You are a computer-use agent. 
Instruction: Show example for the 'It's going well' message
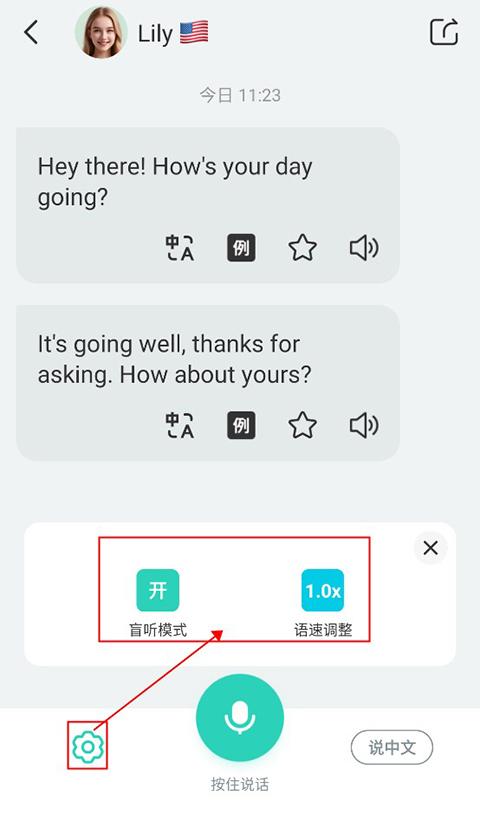point(241,425)
